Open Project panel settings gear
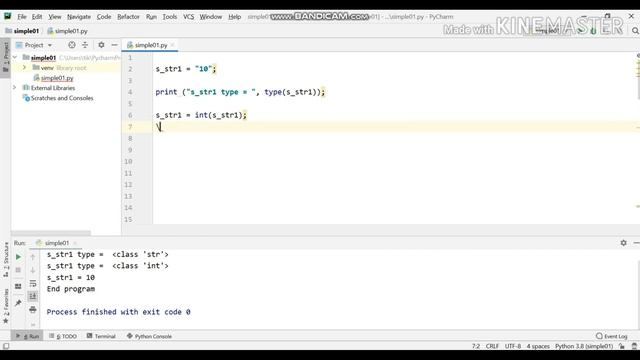Image resolution: width=640 pixels, height=360 pixels. [x=101, y=45]
